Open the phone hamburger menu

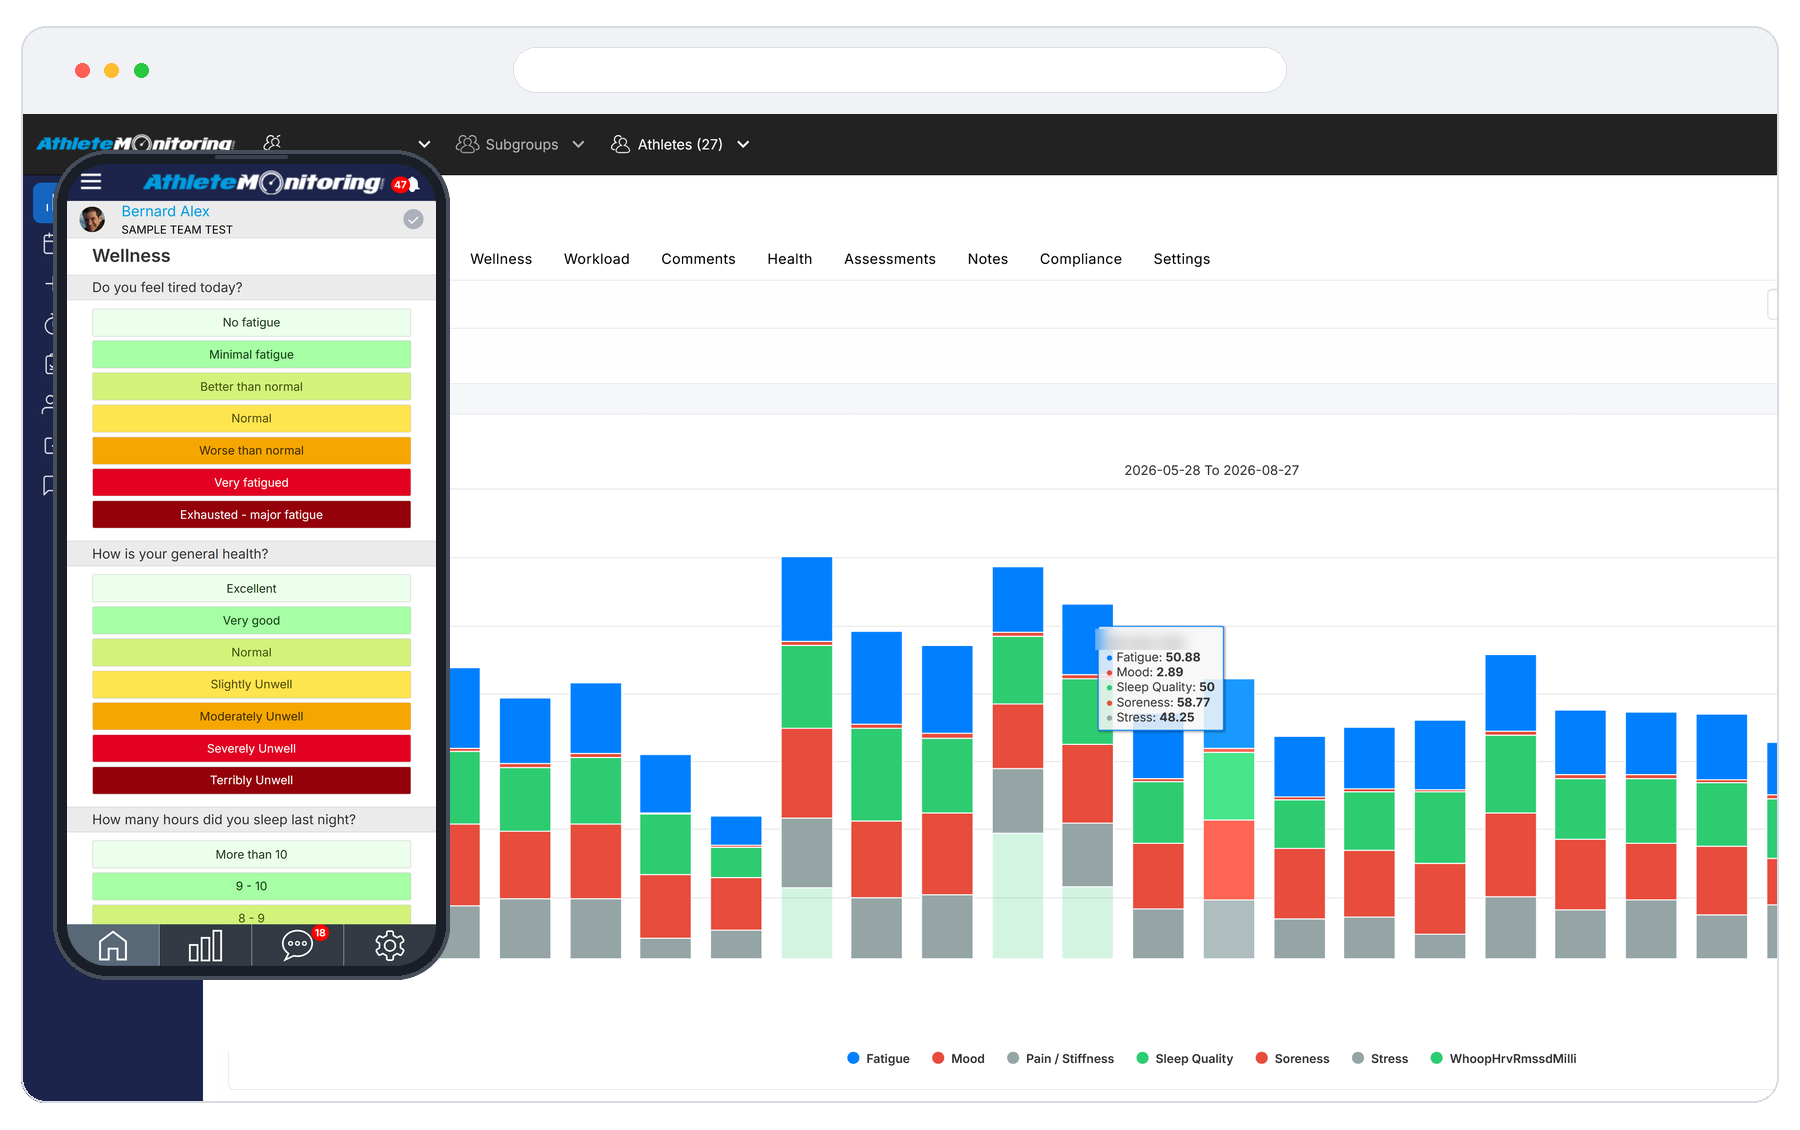91,181
